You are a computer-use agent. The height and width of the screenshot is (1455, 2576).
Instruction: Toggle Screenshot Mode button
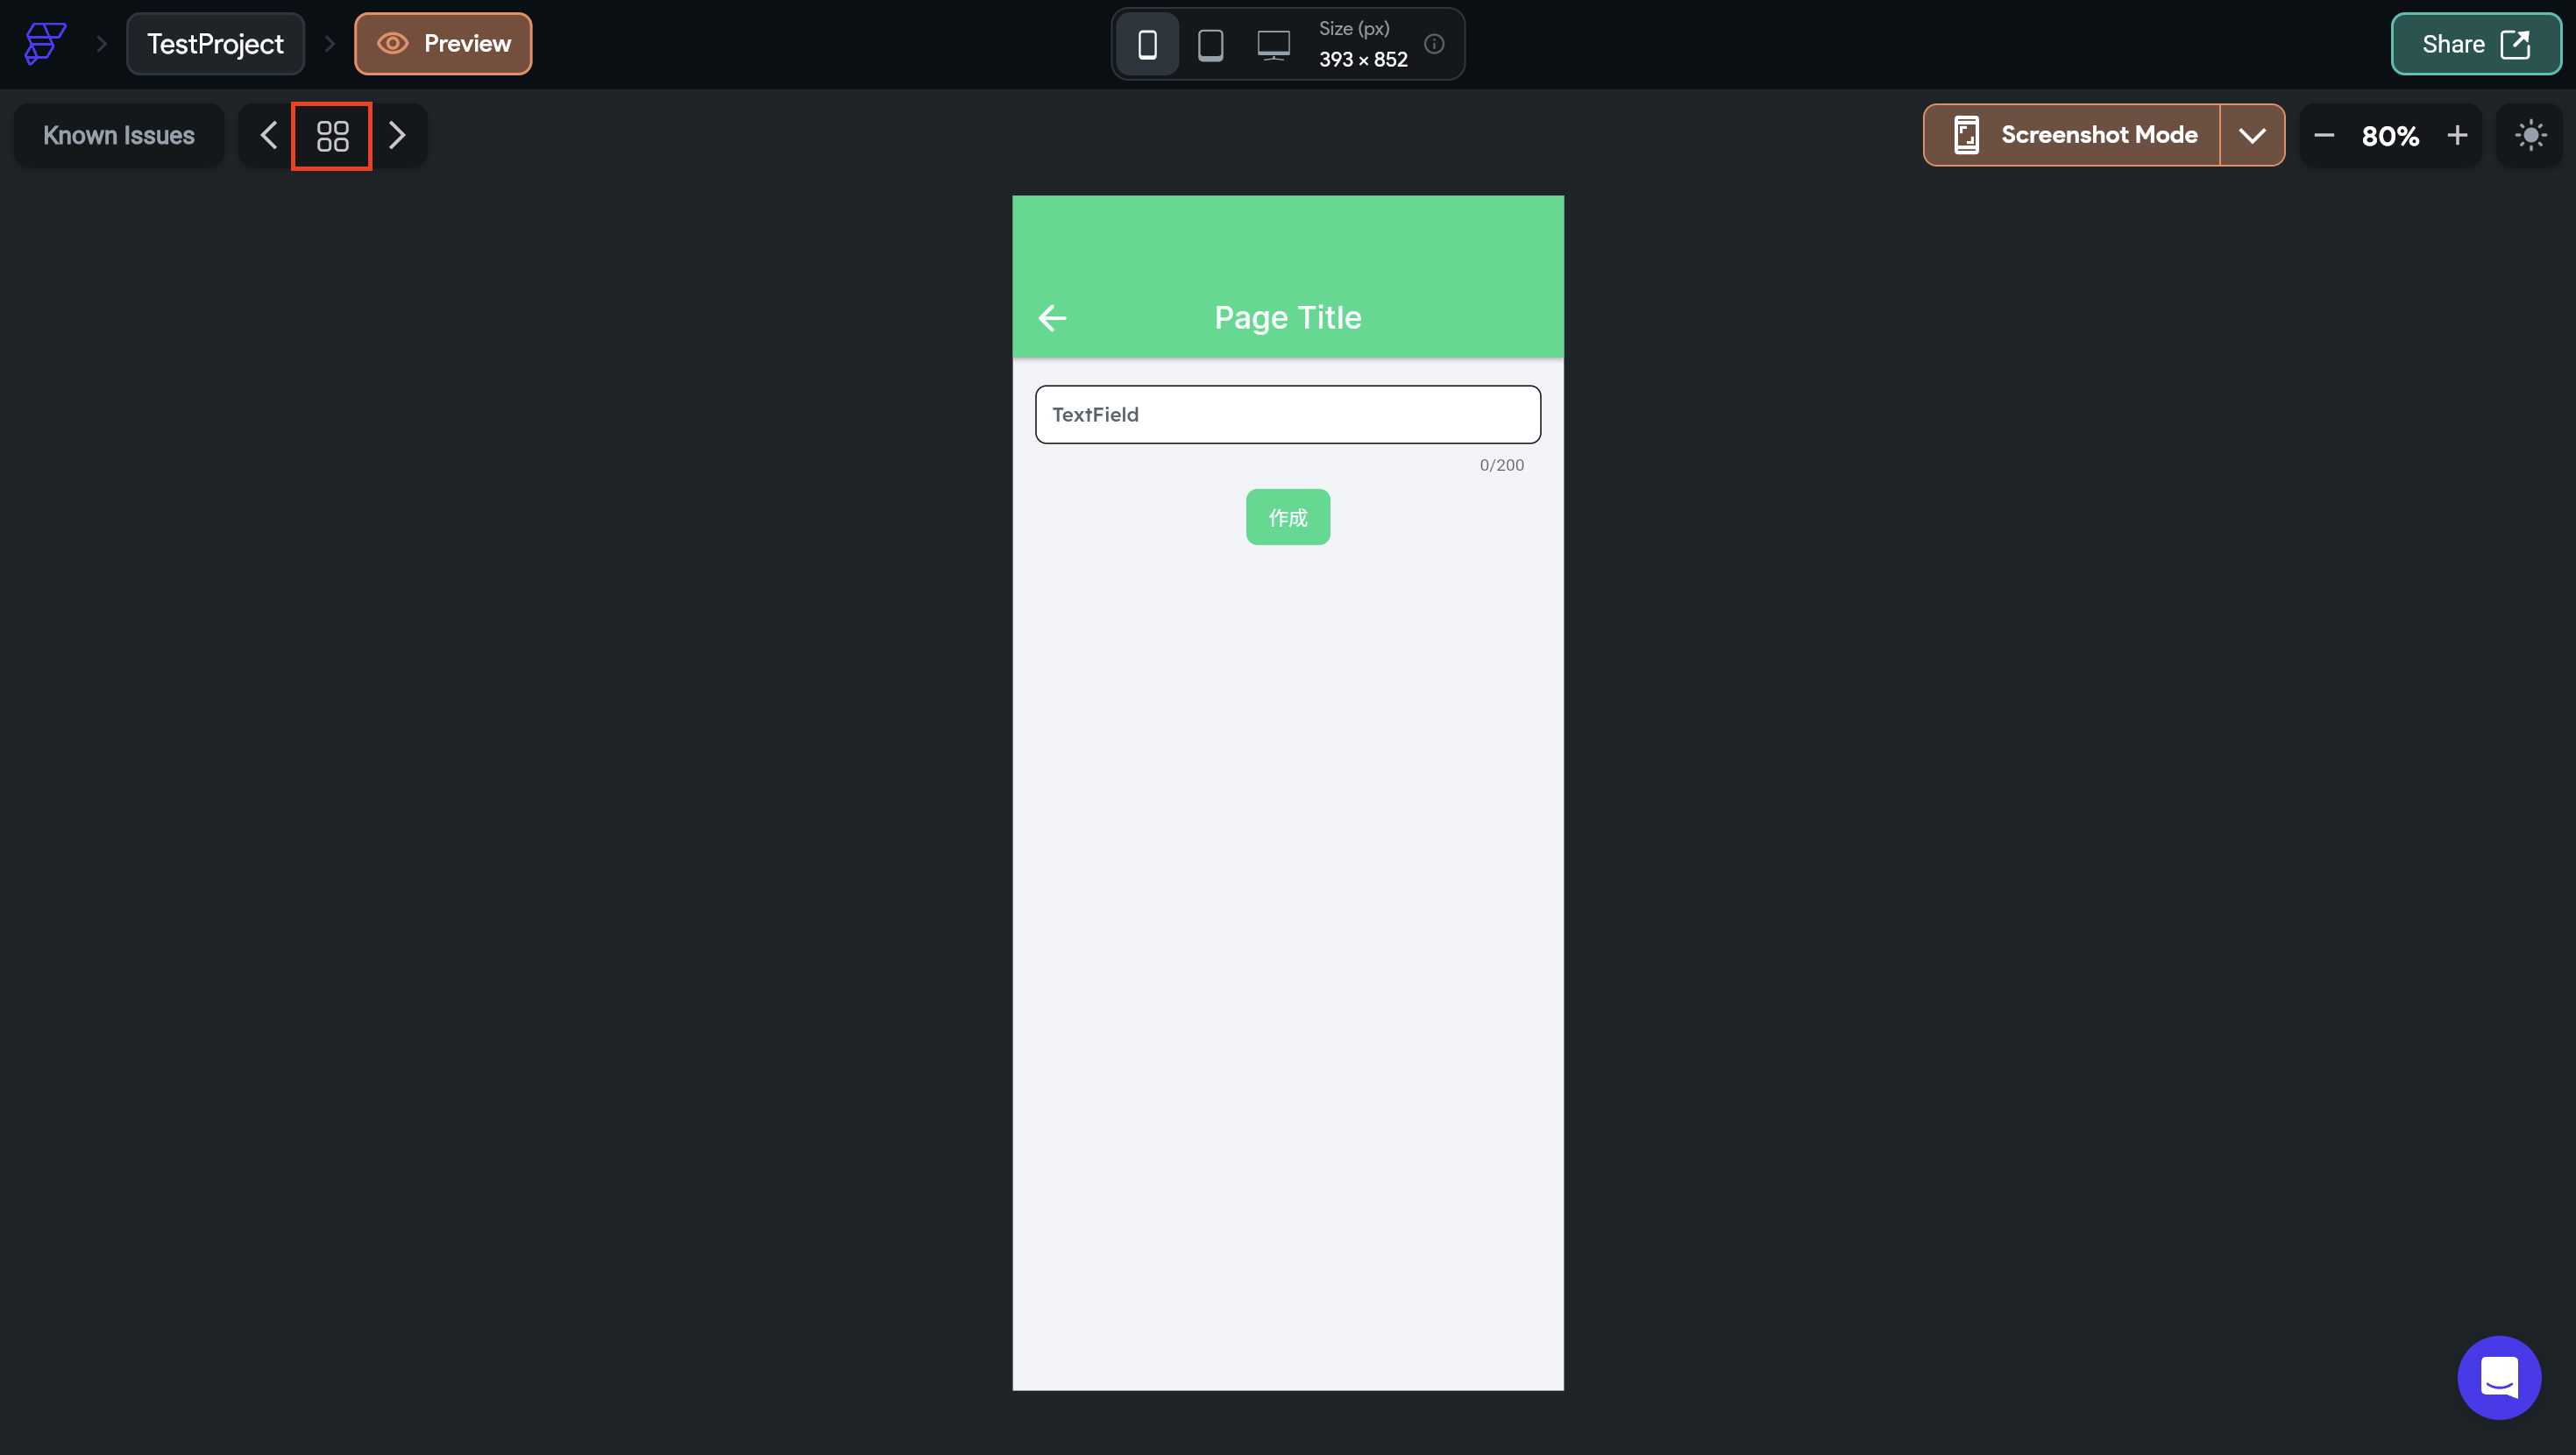(x=2073, y=135)
